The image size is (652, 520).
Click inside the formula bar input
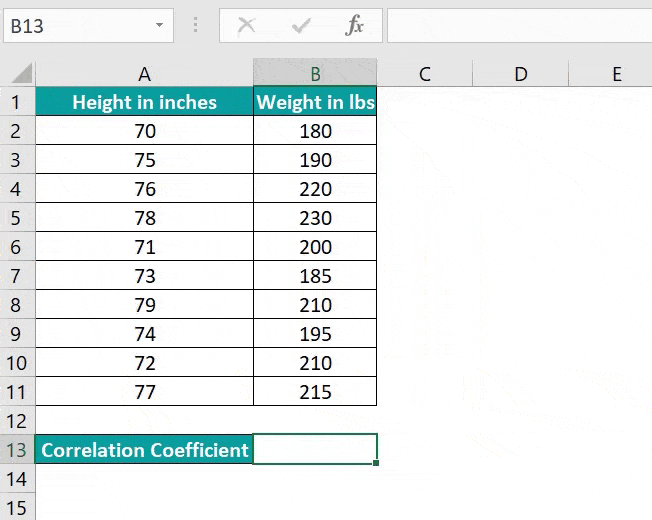coord(519,26)
